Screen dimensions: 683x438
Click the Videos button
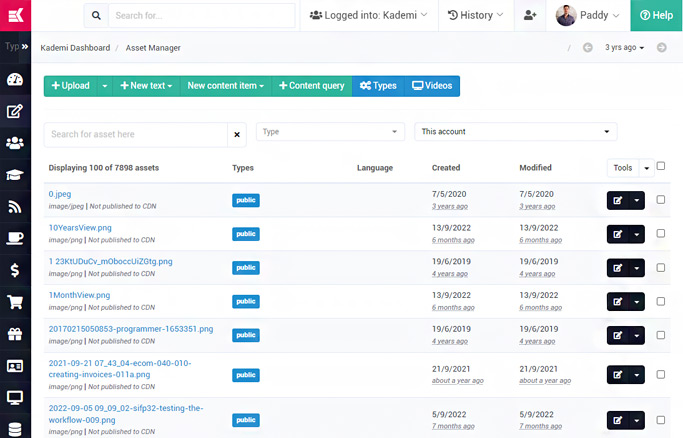(x=432, y=86)
